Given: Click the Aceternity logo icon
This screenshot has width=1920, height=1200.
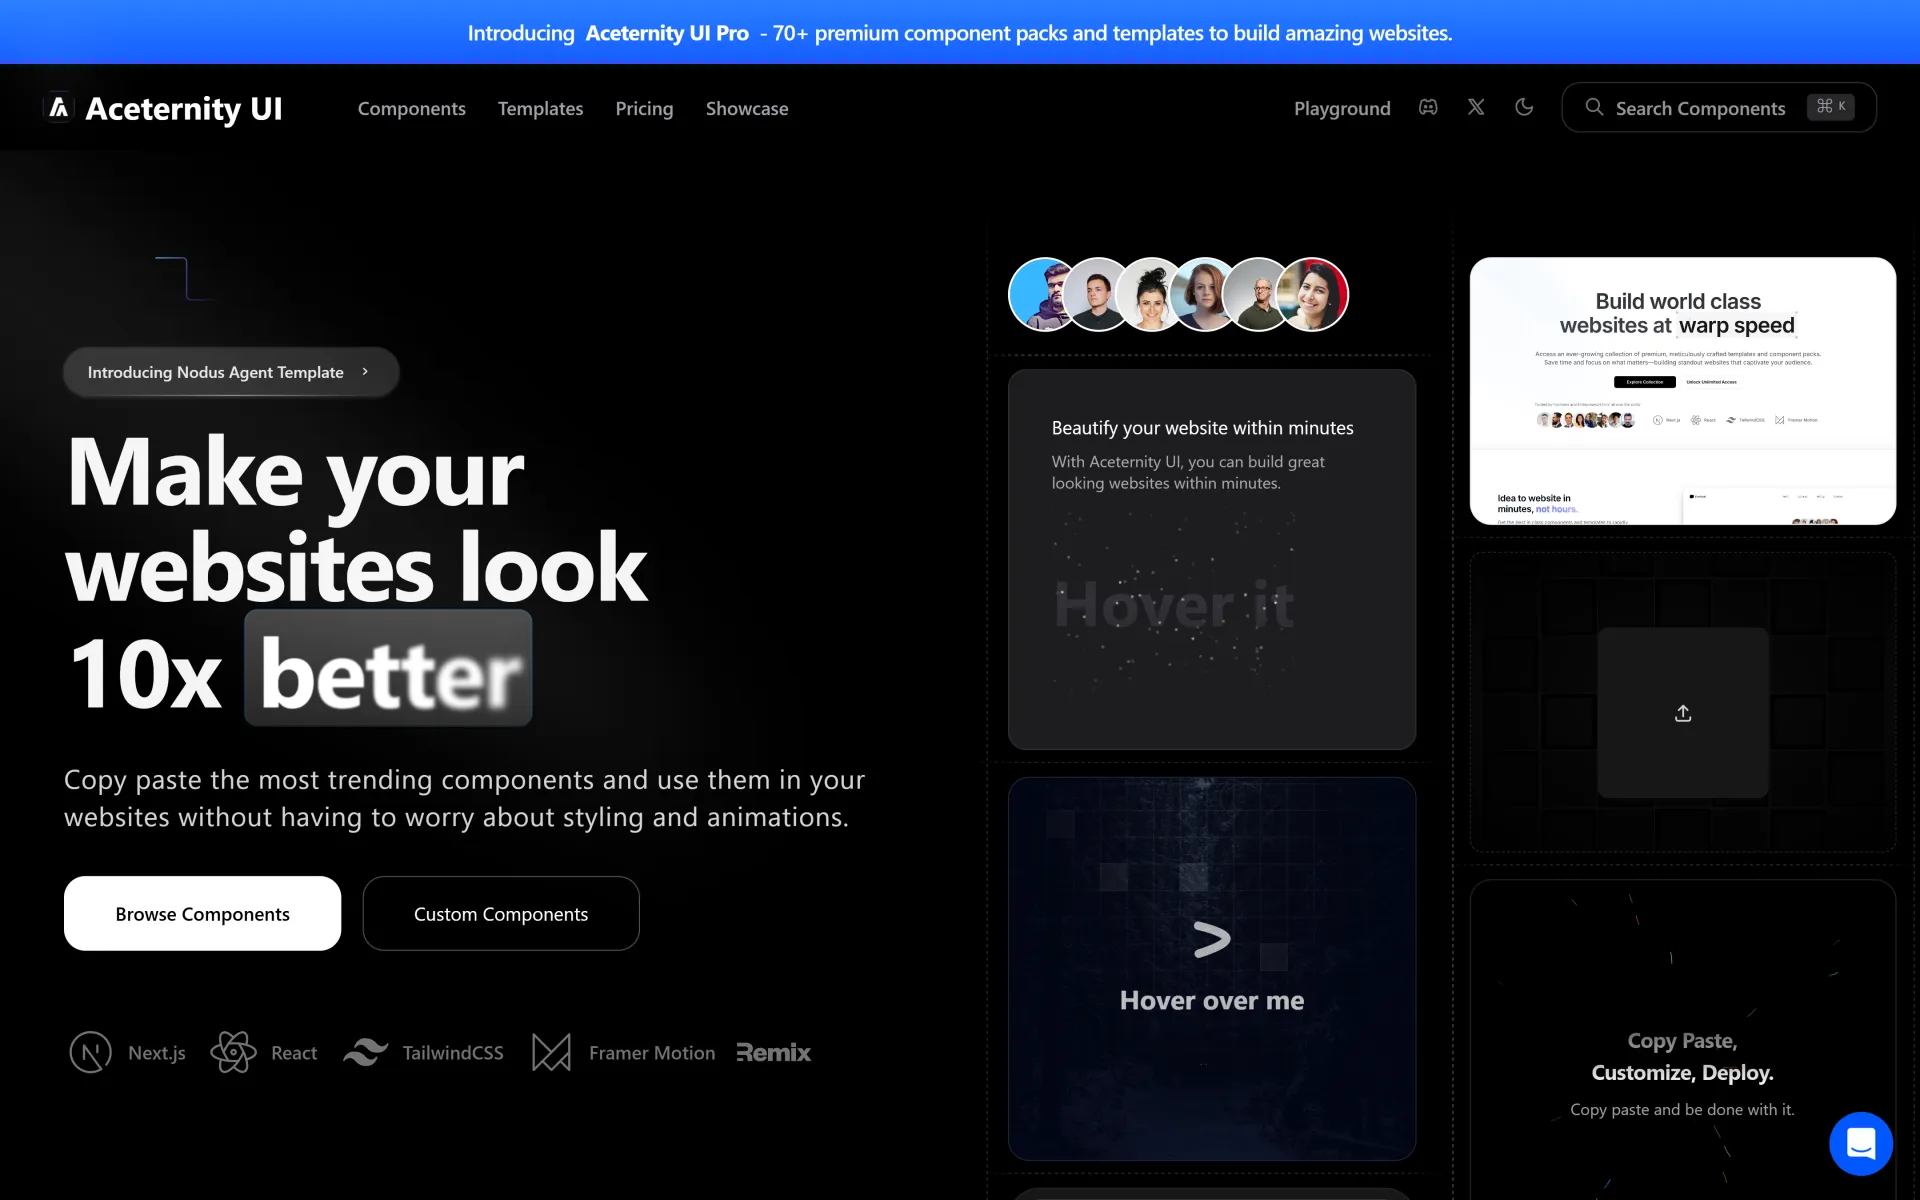Looking at the screenshot, I should click(59, 108).
